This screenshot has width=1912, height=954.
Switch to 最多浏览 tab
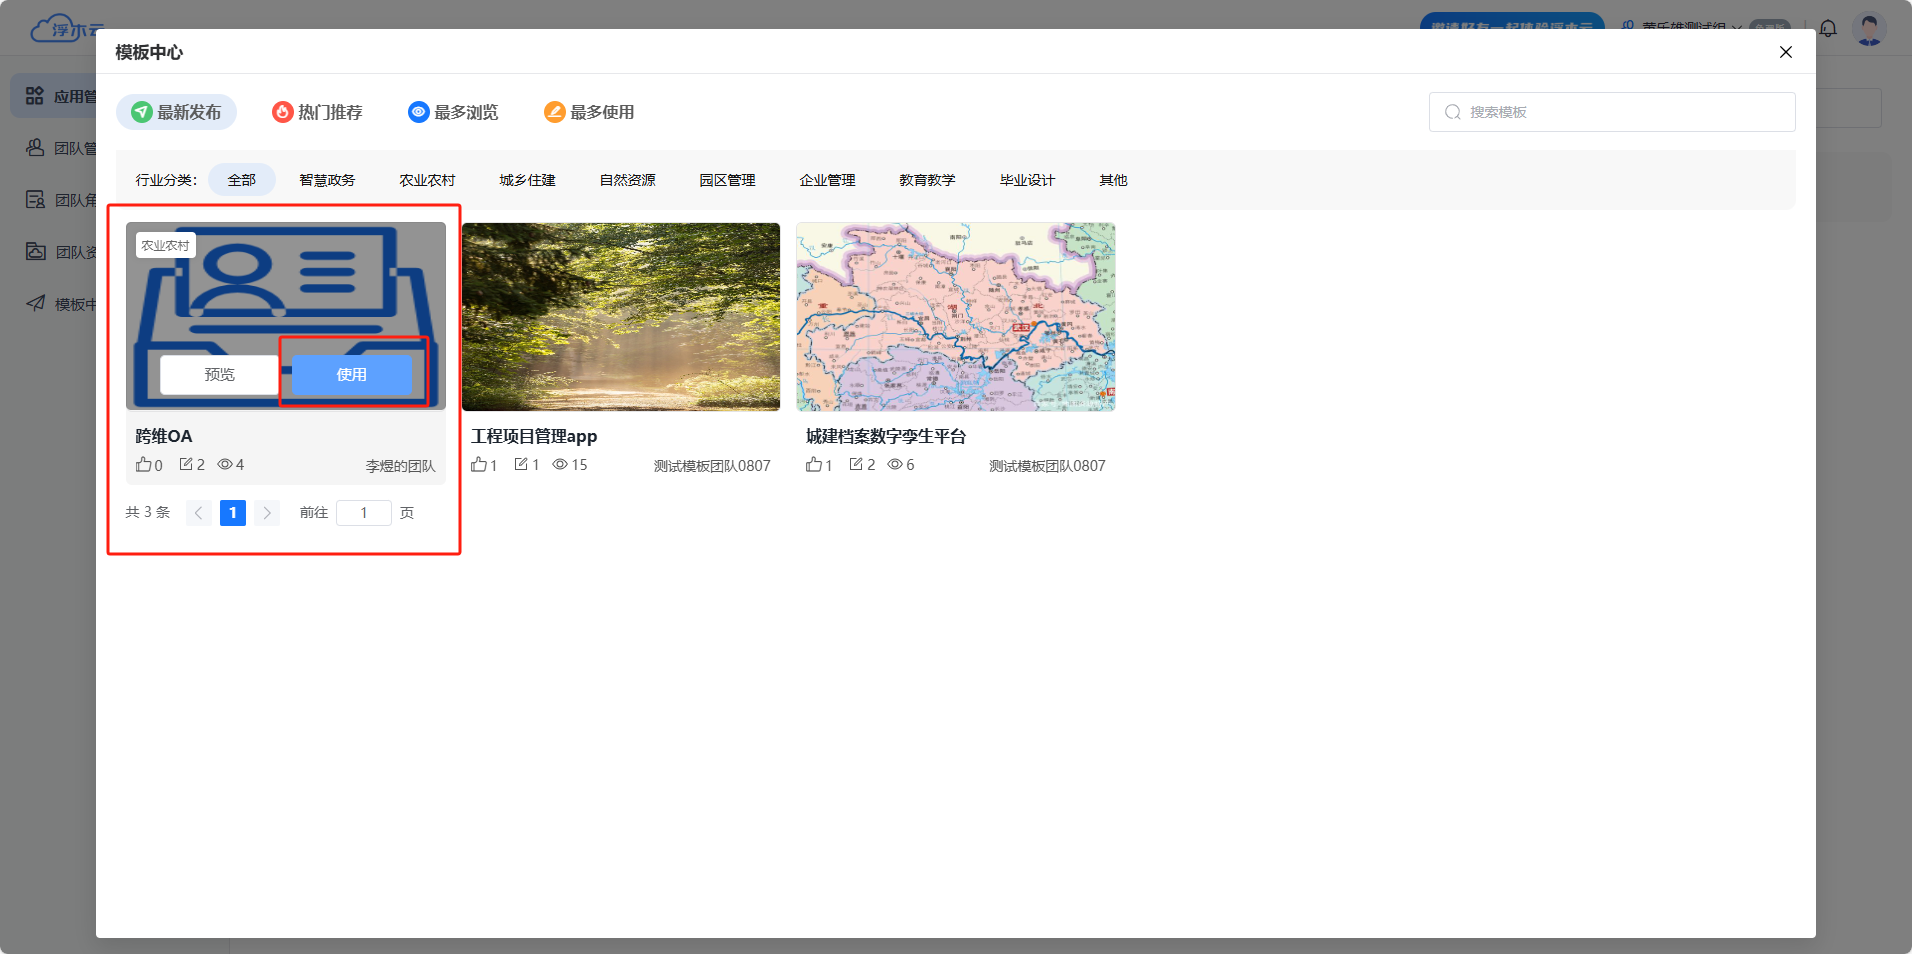[453, 112]
